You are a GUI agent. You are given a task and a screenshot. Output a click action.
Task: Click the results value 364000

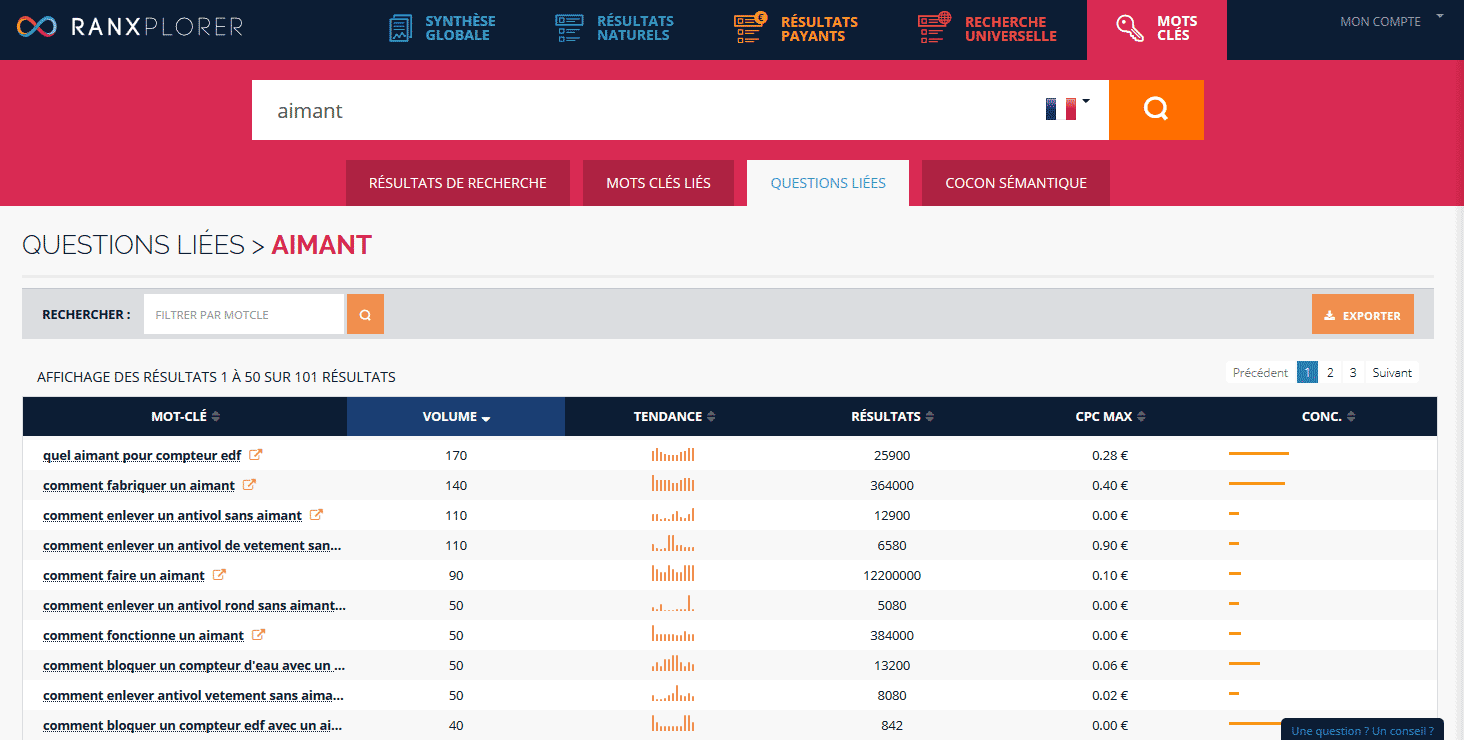tap(892, 485)
